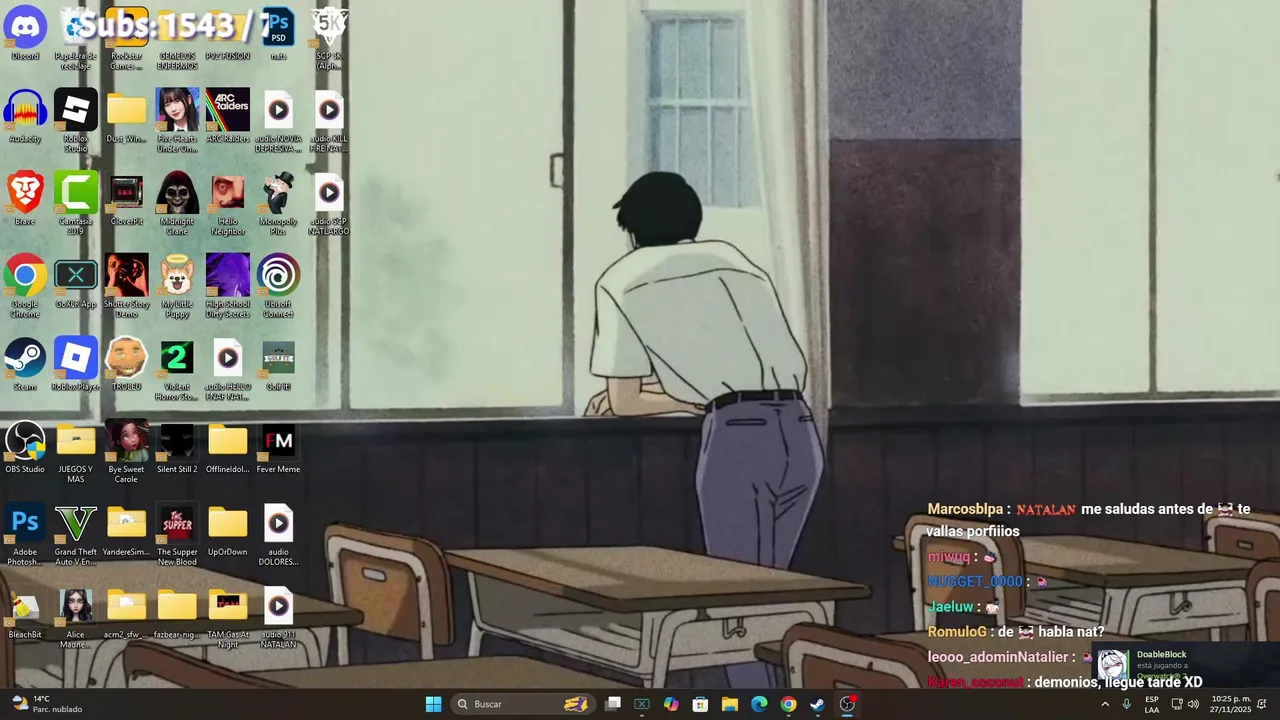Viewport: 1280px width, 720px height.
Task: Select the Alice Madness desktop shortcut
Action: point(76,617)
